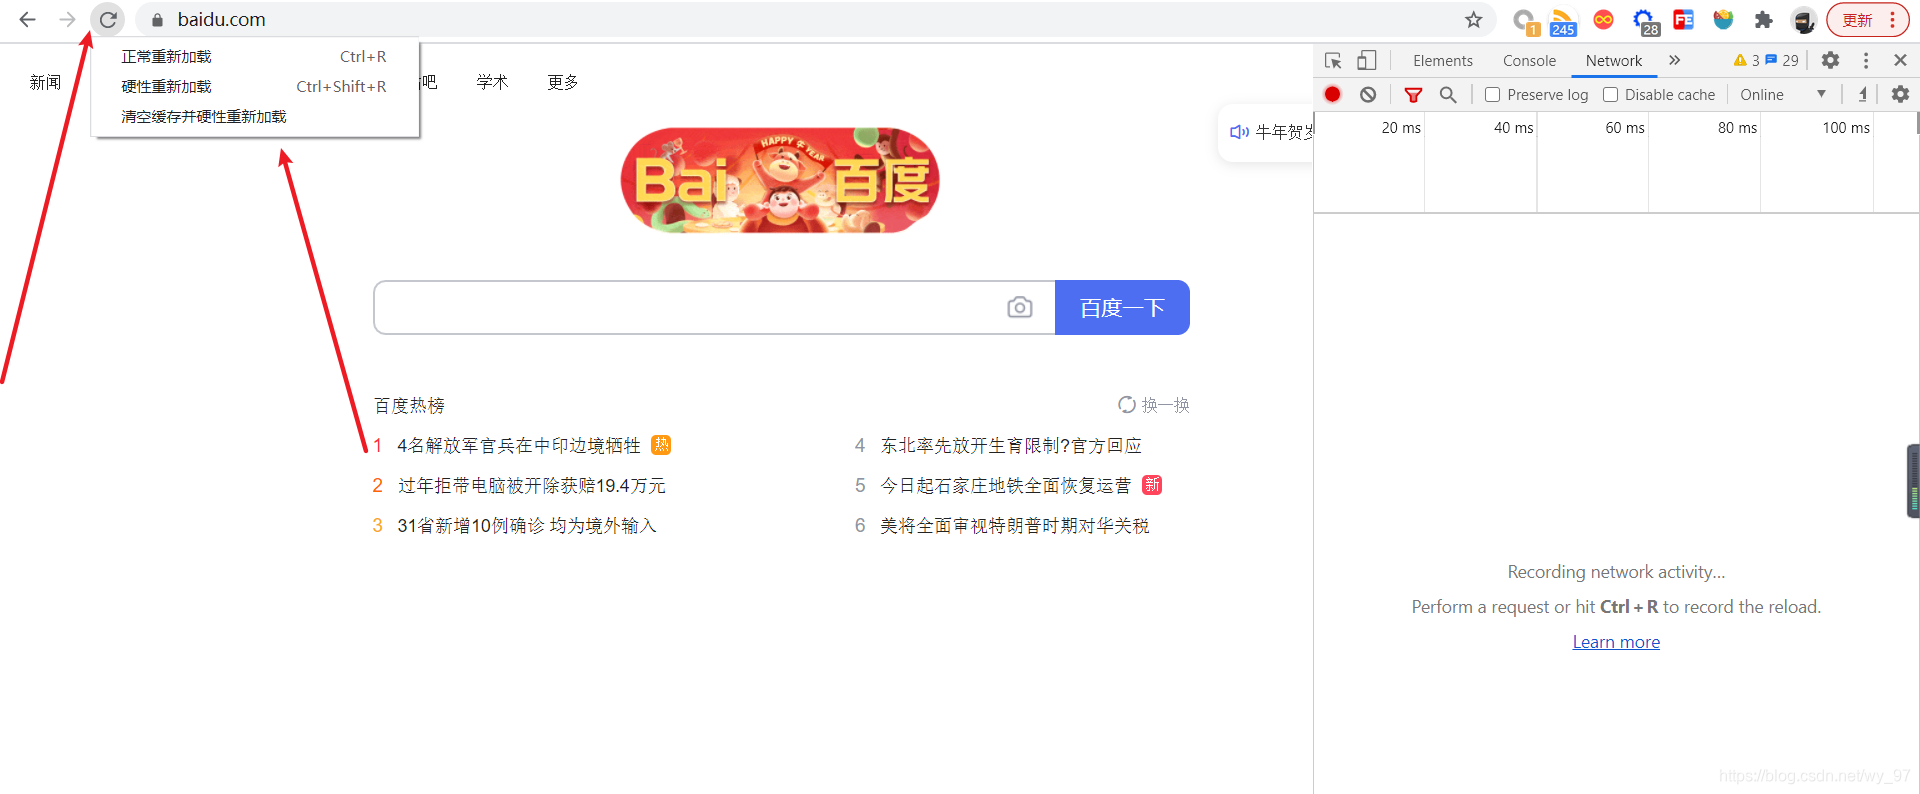Click the import HAR file upload icon
The image size is (1920, 794).
(1862, 94)
